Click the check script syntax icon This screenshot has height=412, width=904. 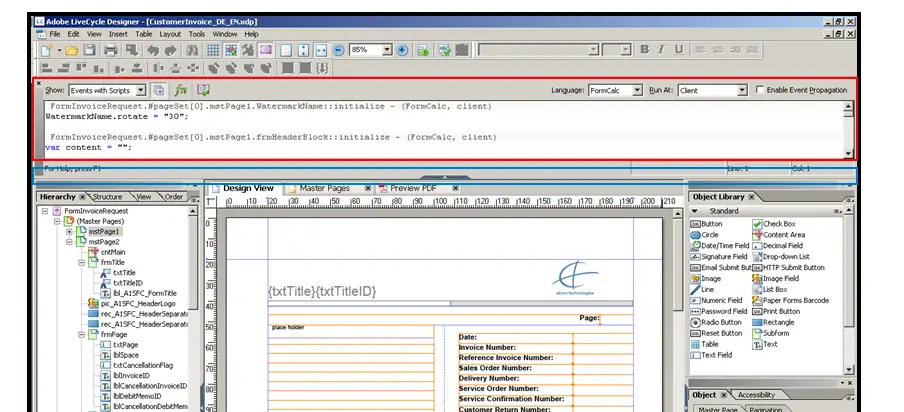pos(203,90)
